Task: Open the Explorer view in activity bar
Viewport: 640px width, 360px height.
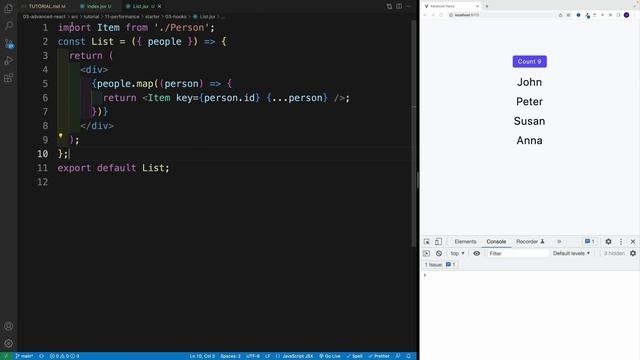Action: [x=9, y=8]
